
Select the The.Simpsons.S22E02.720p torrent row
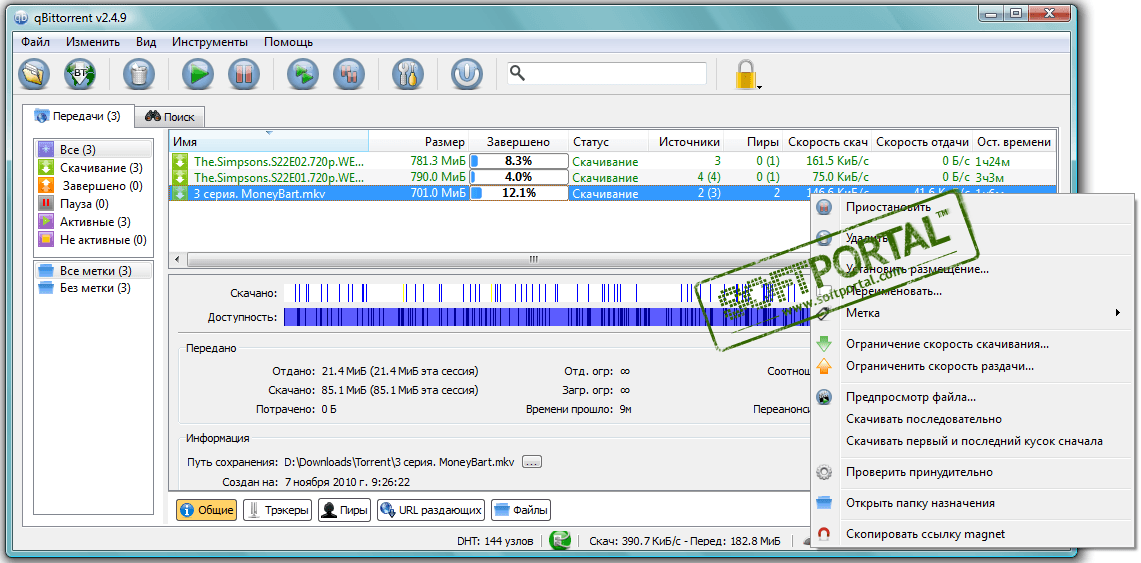(611, 161)
